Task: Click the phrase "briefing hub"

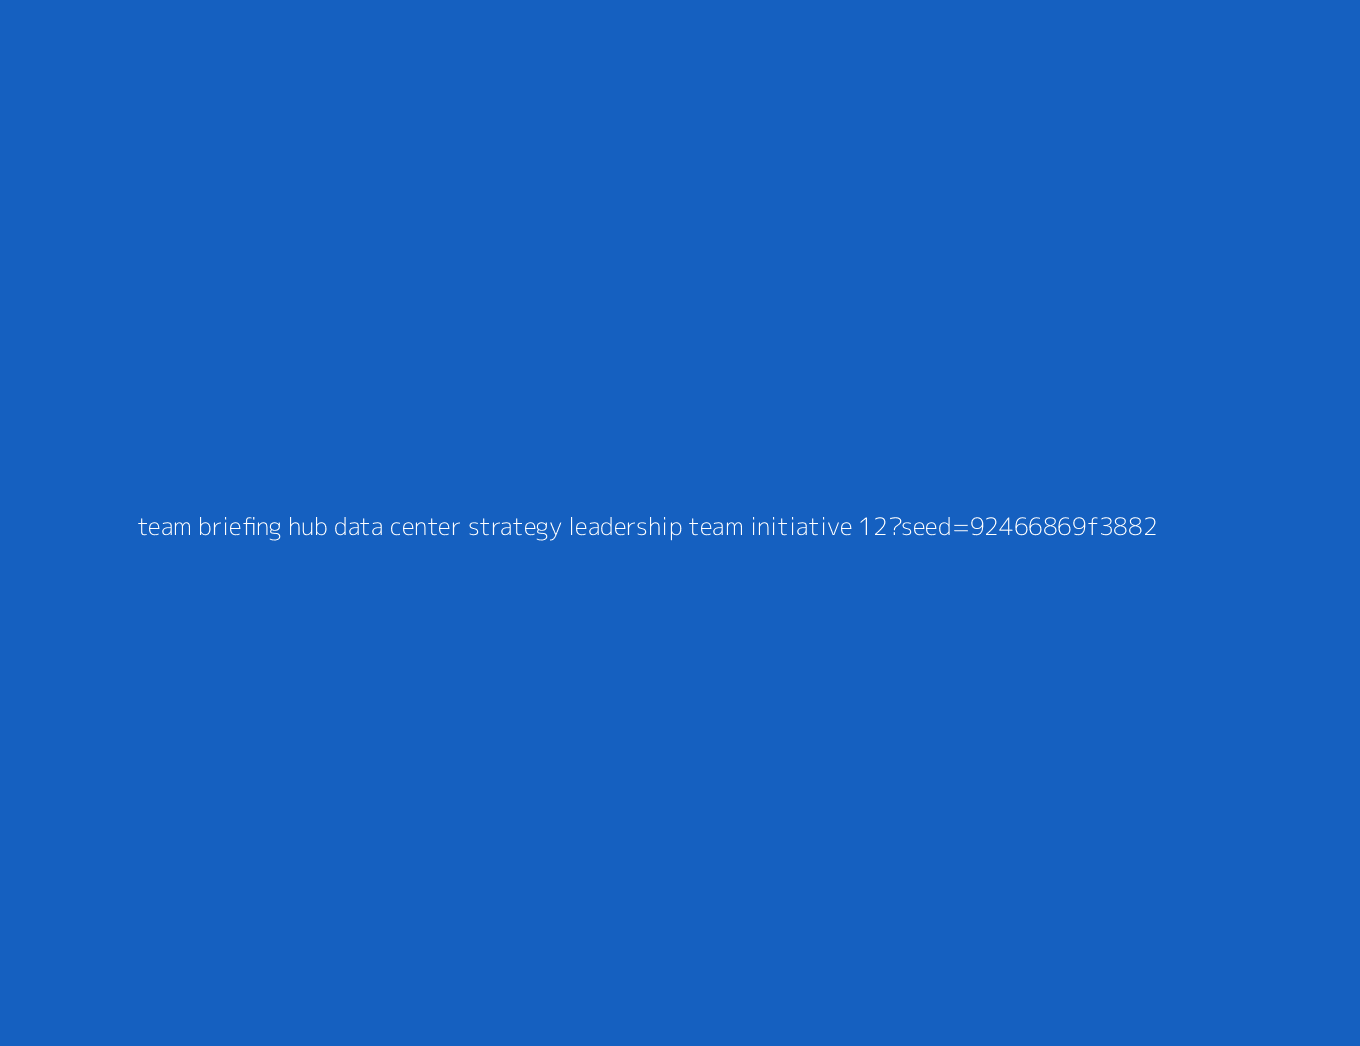Action: pyautogui.click(x=263, y=527)
